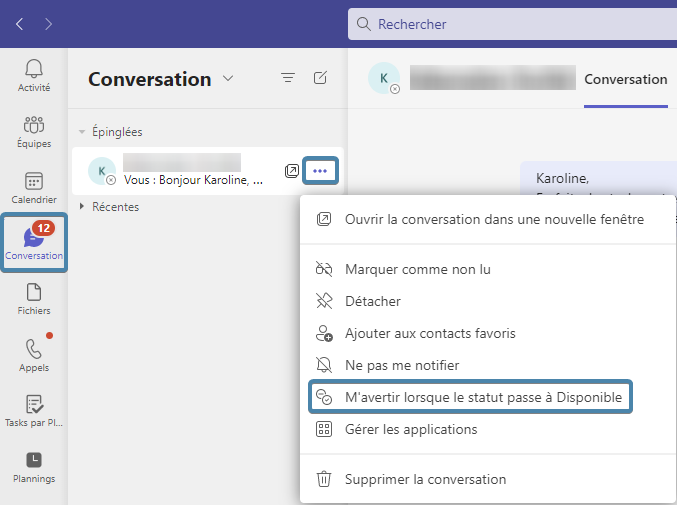
Task: Pop out pinned chat into new window
Action: [x=292, y=171]
